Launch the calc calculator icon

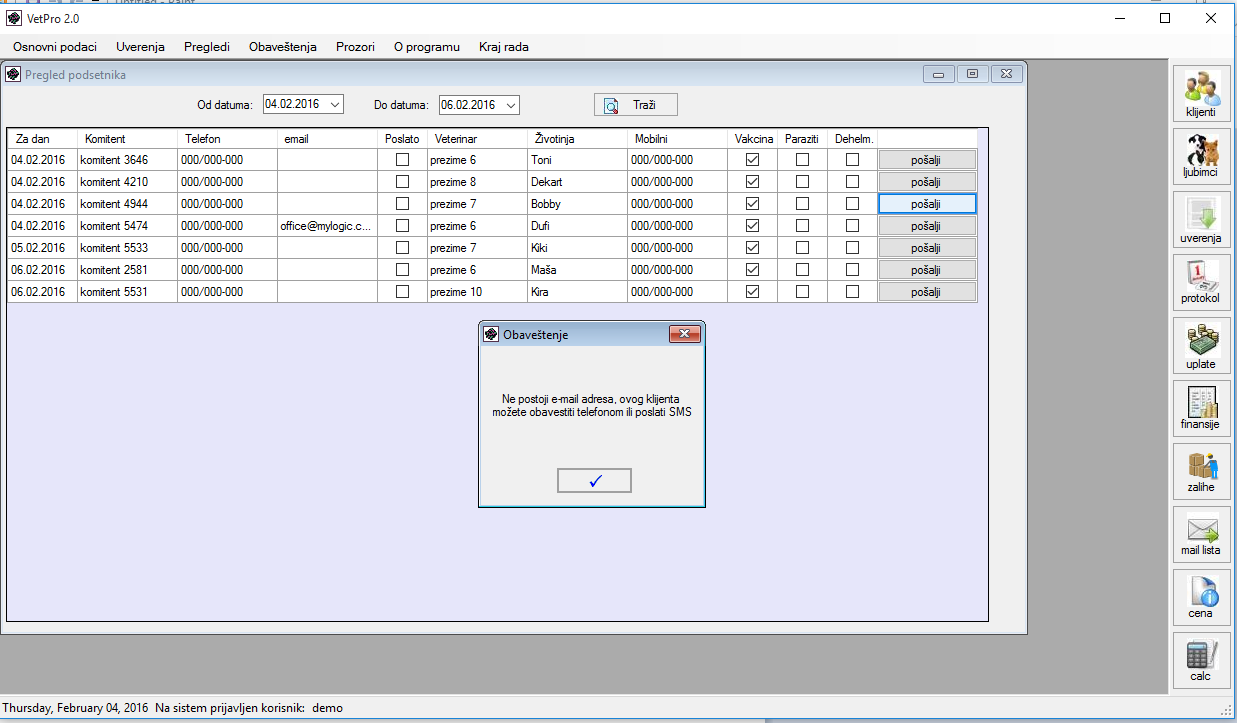(x=1200, y=660)
